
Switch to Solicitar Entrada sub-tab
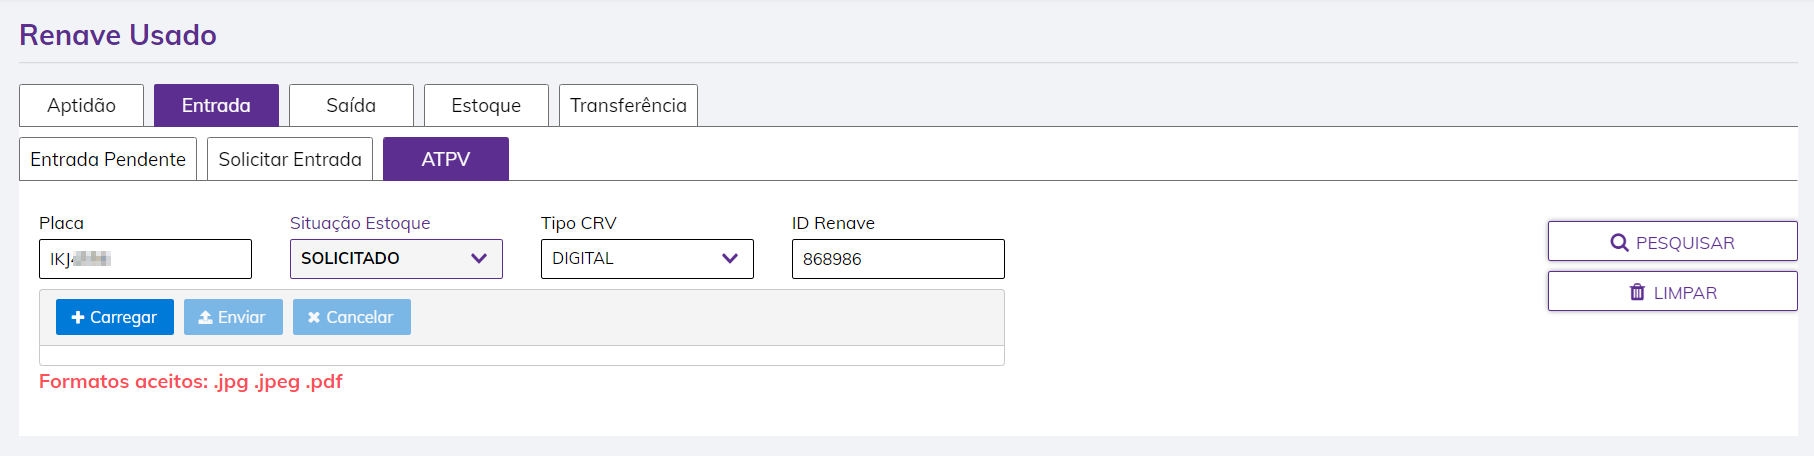click(290, 159)
